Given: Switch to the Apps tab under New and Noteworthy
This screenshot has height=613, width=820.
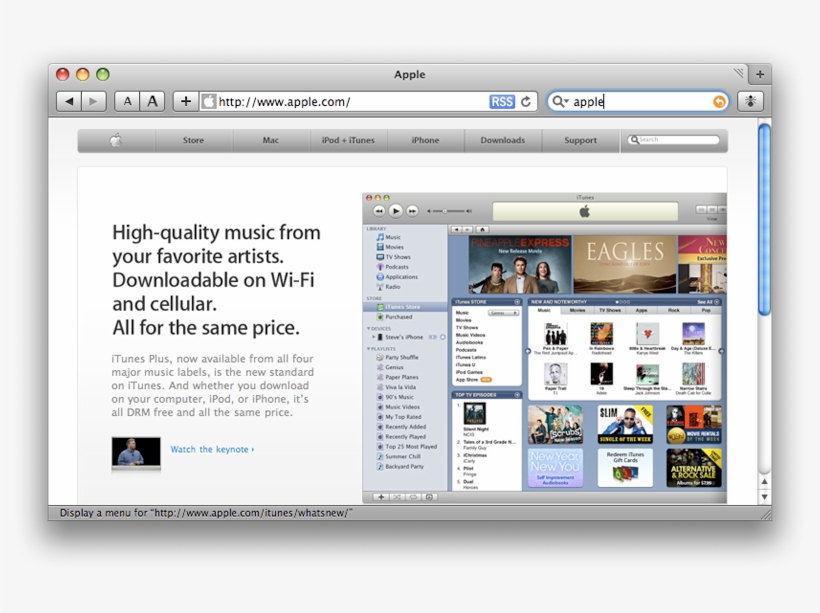Looking at the screenshot, I should coord(641,310).
